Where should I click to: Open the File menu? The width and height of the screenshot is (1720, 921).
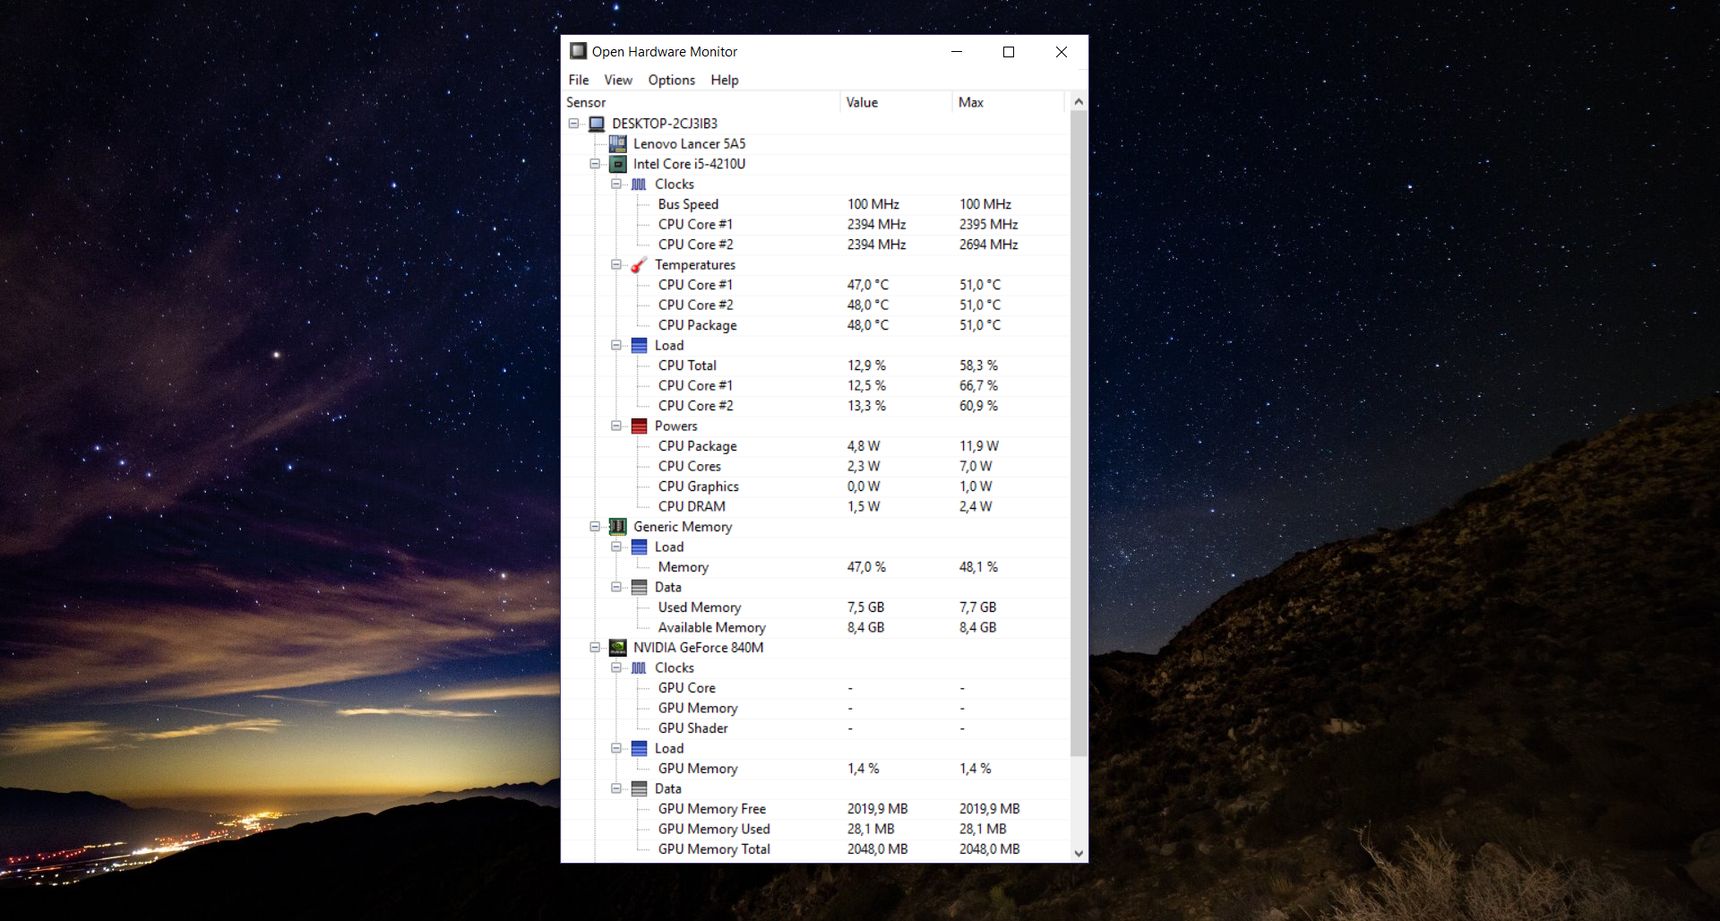coord(579,80)
